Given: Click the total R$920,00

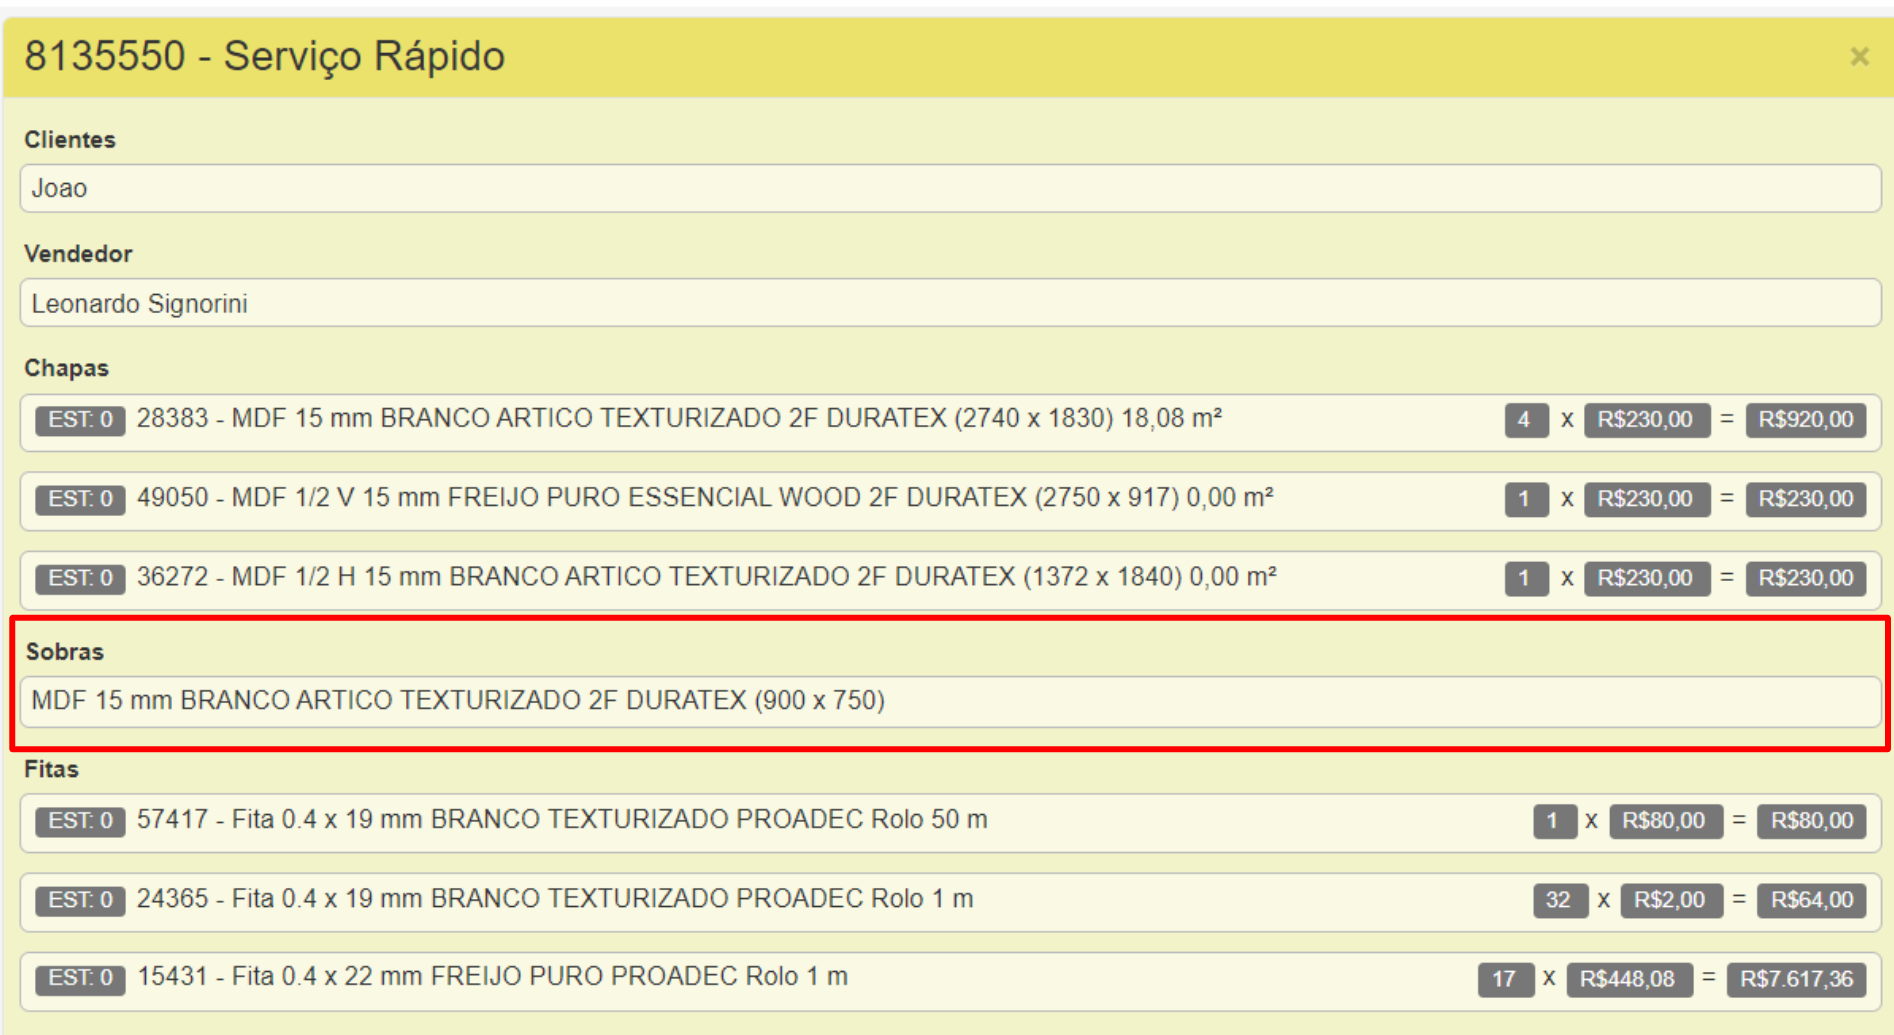Looking at the screenshot, I should [x=1806, y=420].
